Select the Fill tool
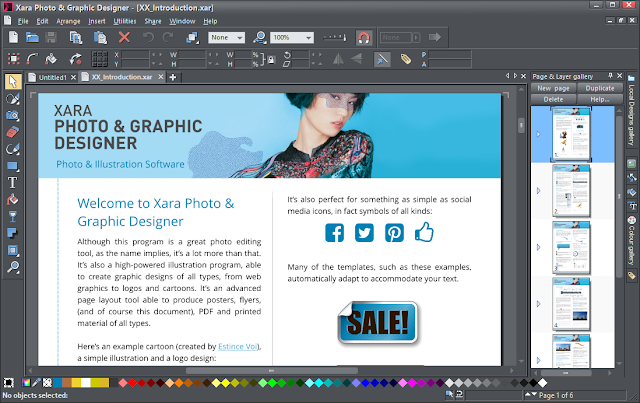Viewport: 640px width, 403px height. click(x=13, y=199)
